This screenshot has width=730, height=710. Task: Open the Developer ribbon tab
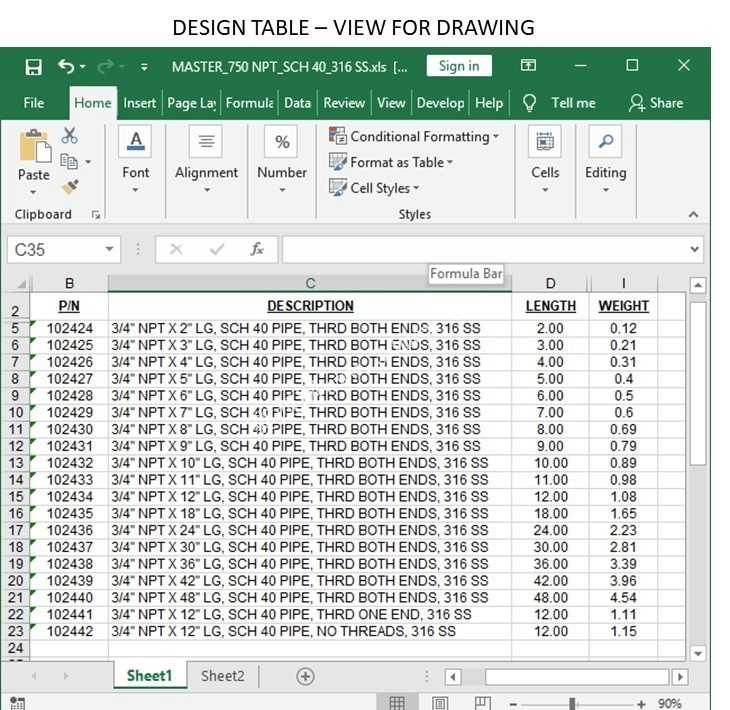tap(440, 103)
